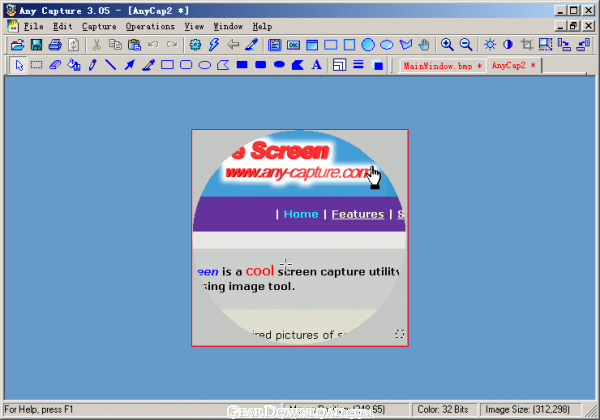The width and height of the screenshot is (600, 420).
Task: Select ellipse region capture icon
Action: click(386, 45)
